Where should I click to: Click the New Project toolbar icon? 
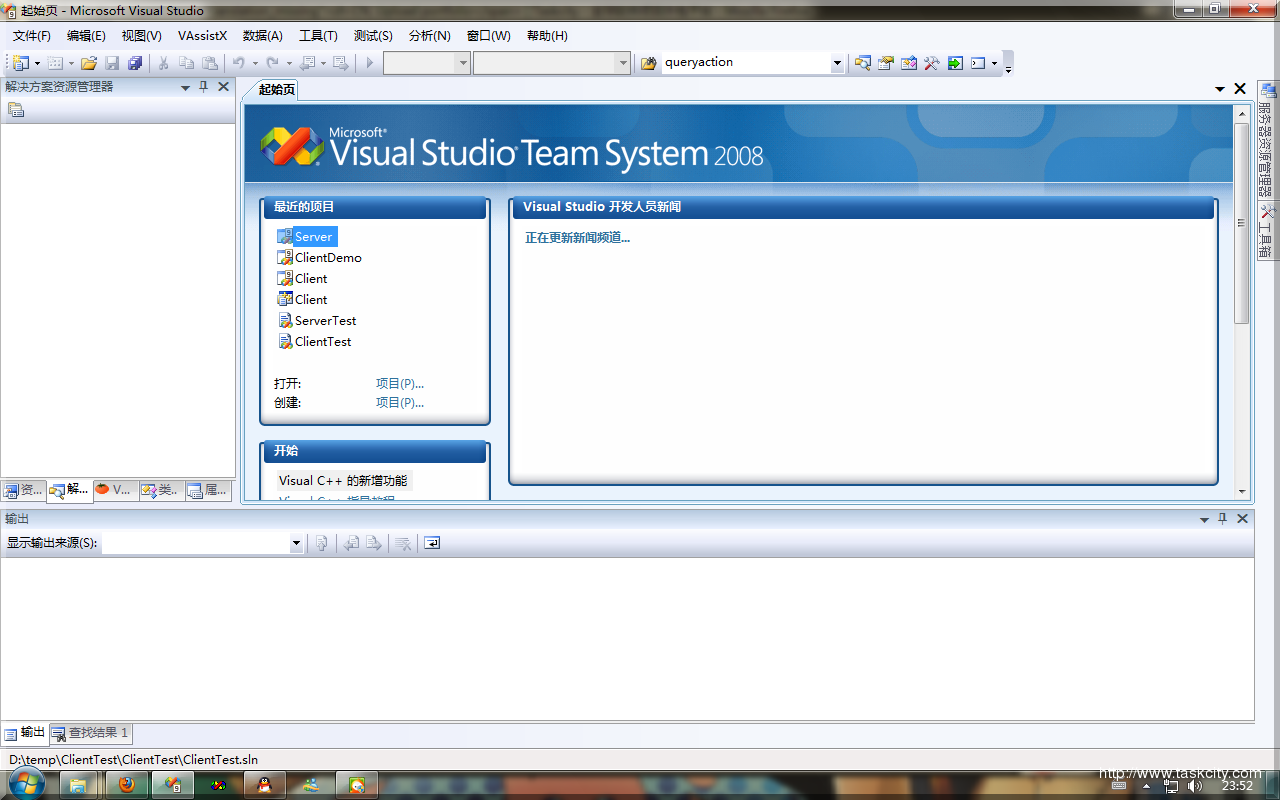[21, 63]
